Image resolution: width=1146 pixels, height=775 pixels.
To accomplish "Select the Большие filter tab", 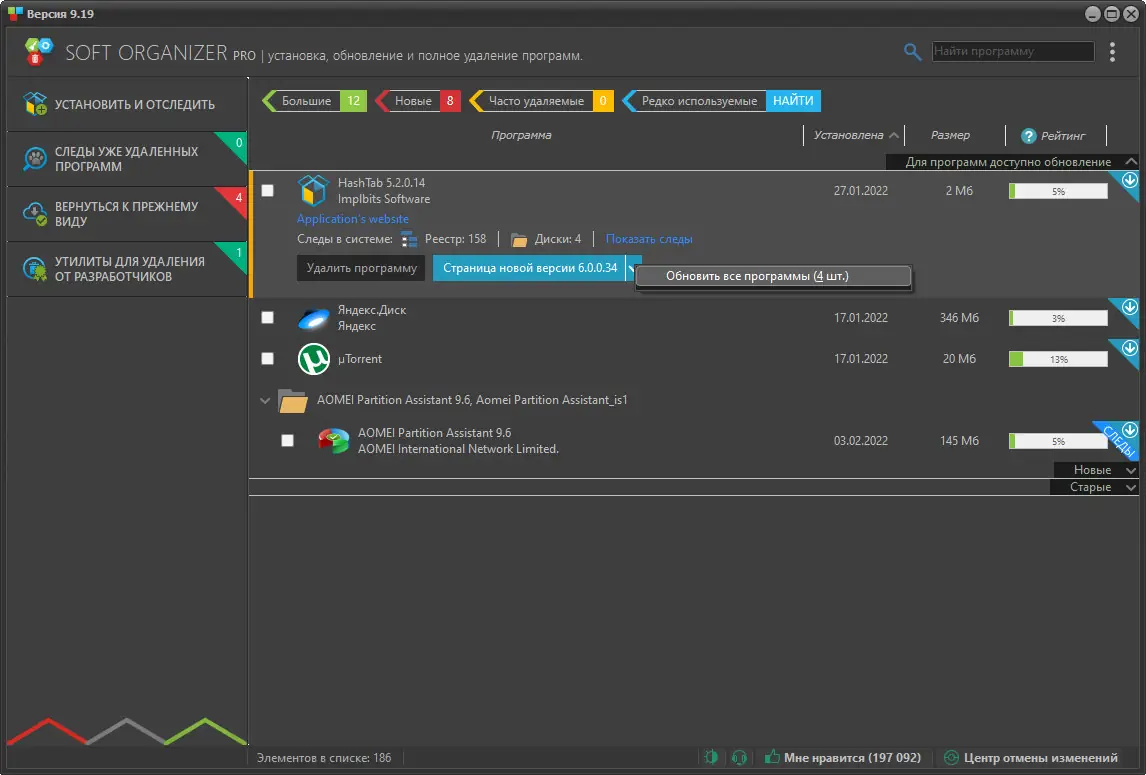I will [314, 101].
